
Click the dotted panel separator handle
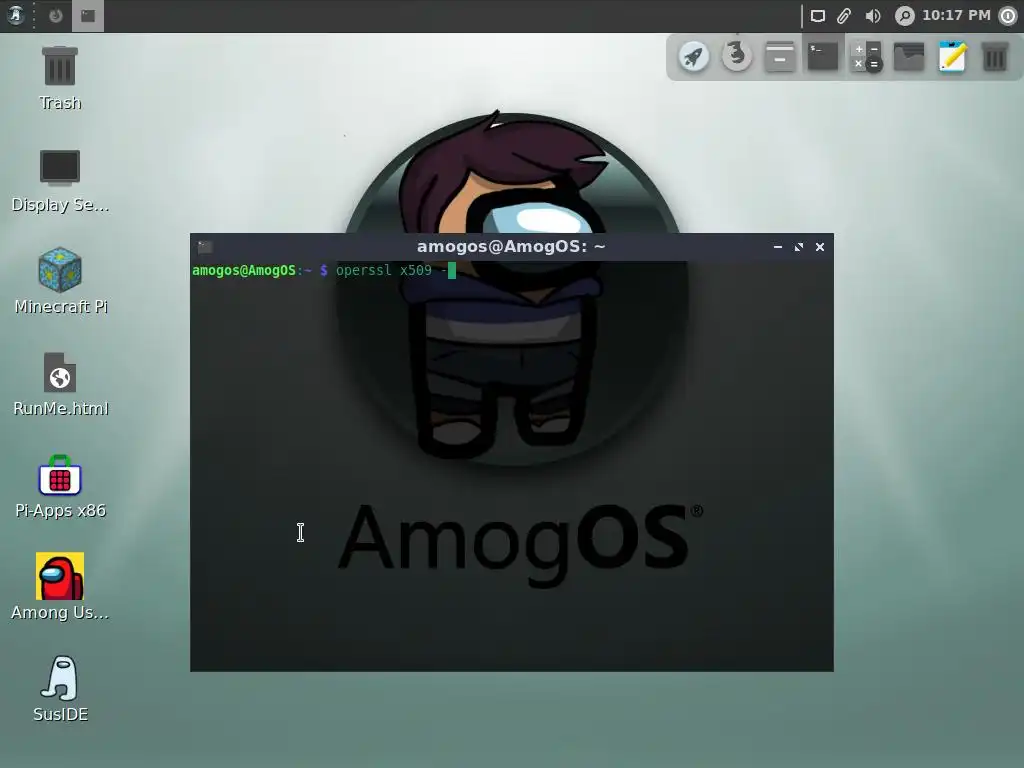tap(34, 16)
